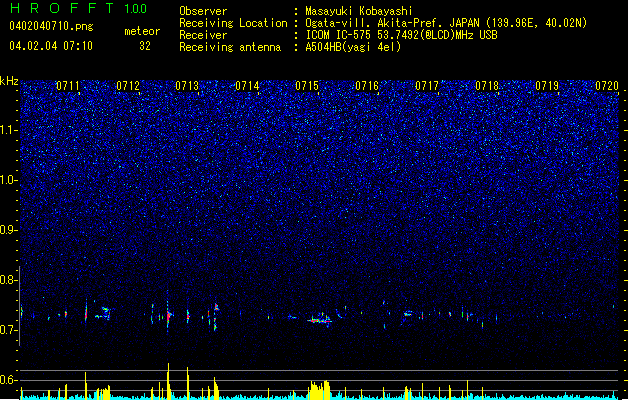Click version number 1.0.0
The image size is (629, 400).
tap(136, 9)
